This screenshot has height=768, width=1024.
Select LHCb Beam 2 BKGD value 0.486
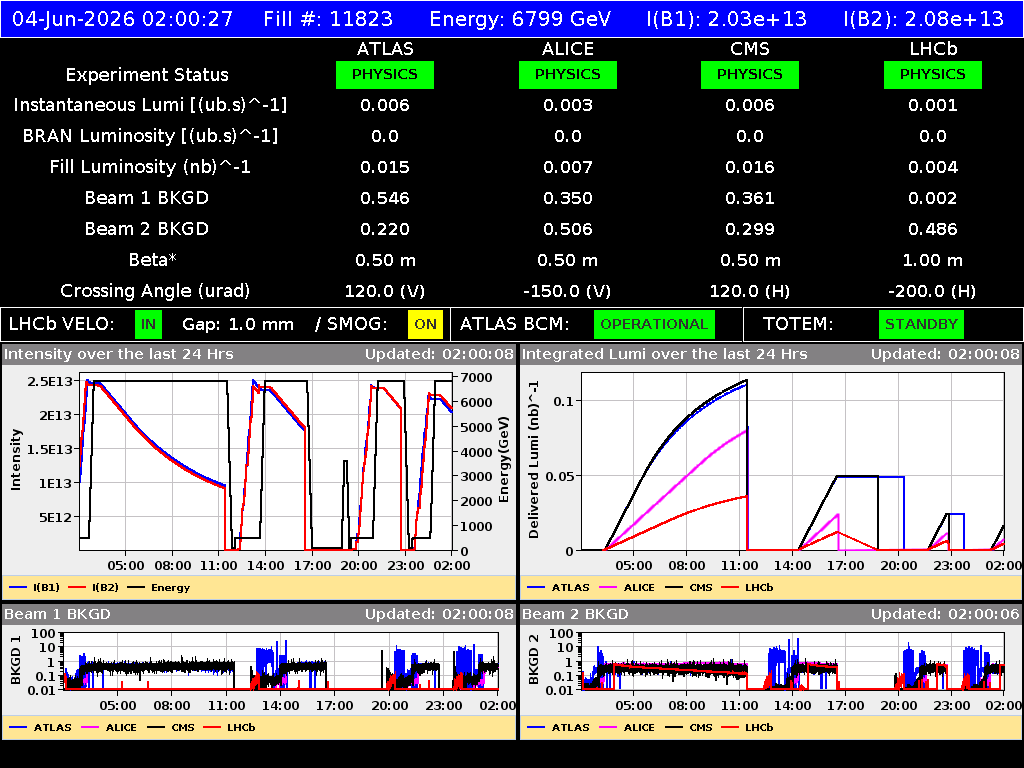tap(933, 229)
